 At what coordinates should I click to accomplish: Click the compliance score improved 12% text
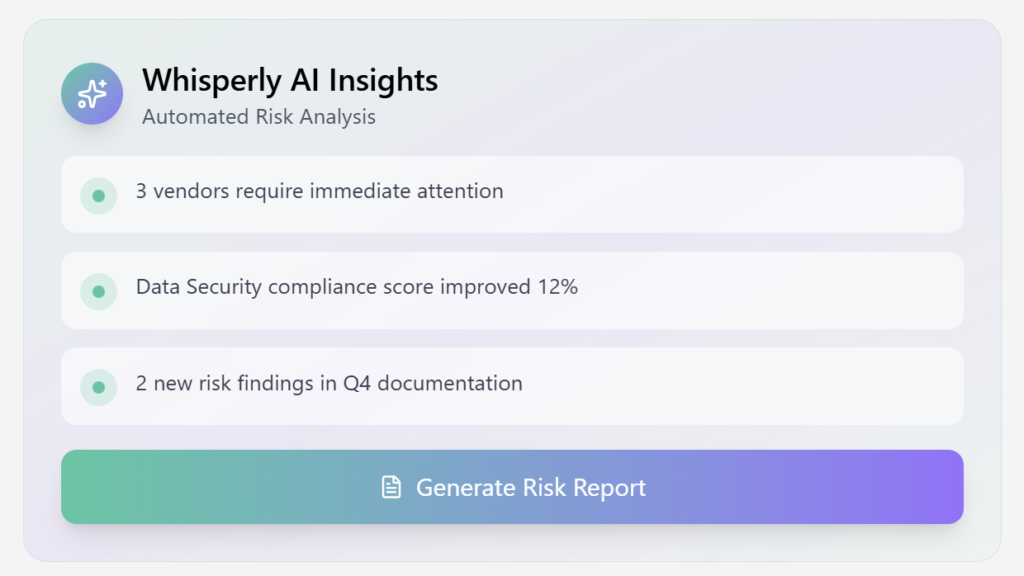[x=356, y=287]
